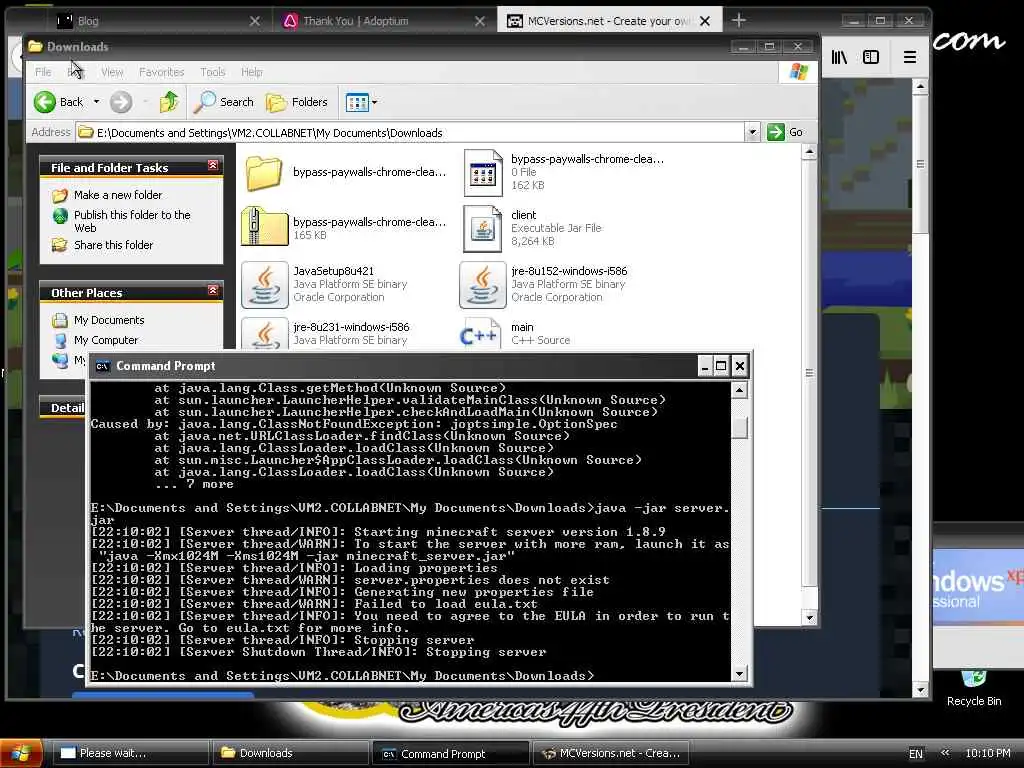The width and height of the screenshot is (1024, 768).
Task: Click Command Prompt scroll up arrow
Action: 739,391
